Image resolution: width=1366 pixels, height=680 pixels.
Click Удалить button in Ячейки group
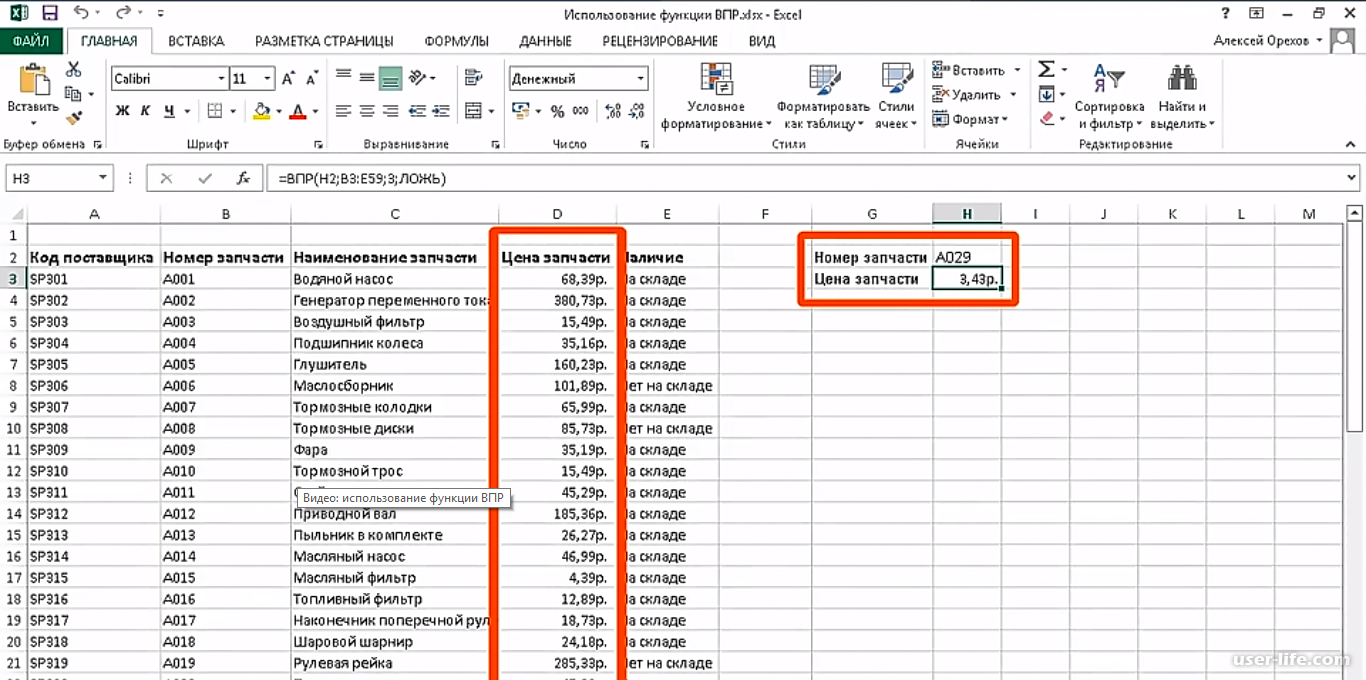967,95
